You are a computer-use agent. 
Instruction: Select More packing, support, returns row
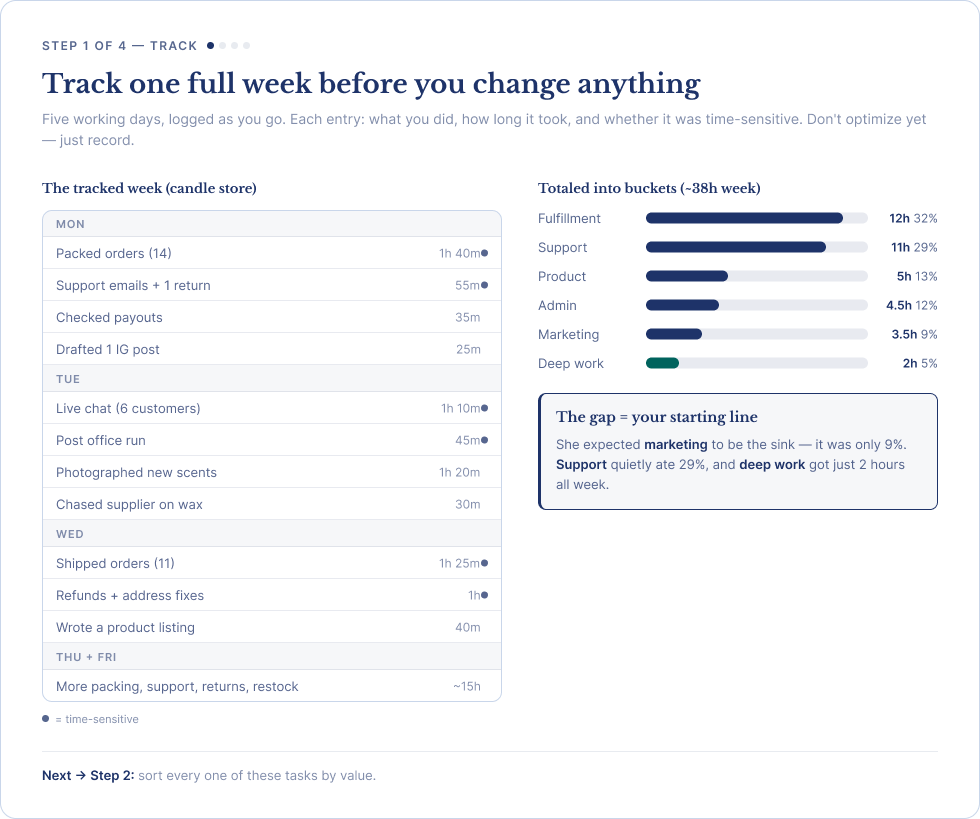pos(272,686)
